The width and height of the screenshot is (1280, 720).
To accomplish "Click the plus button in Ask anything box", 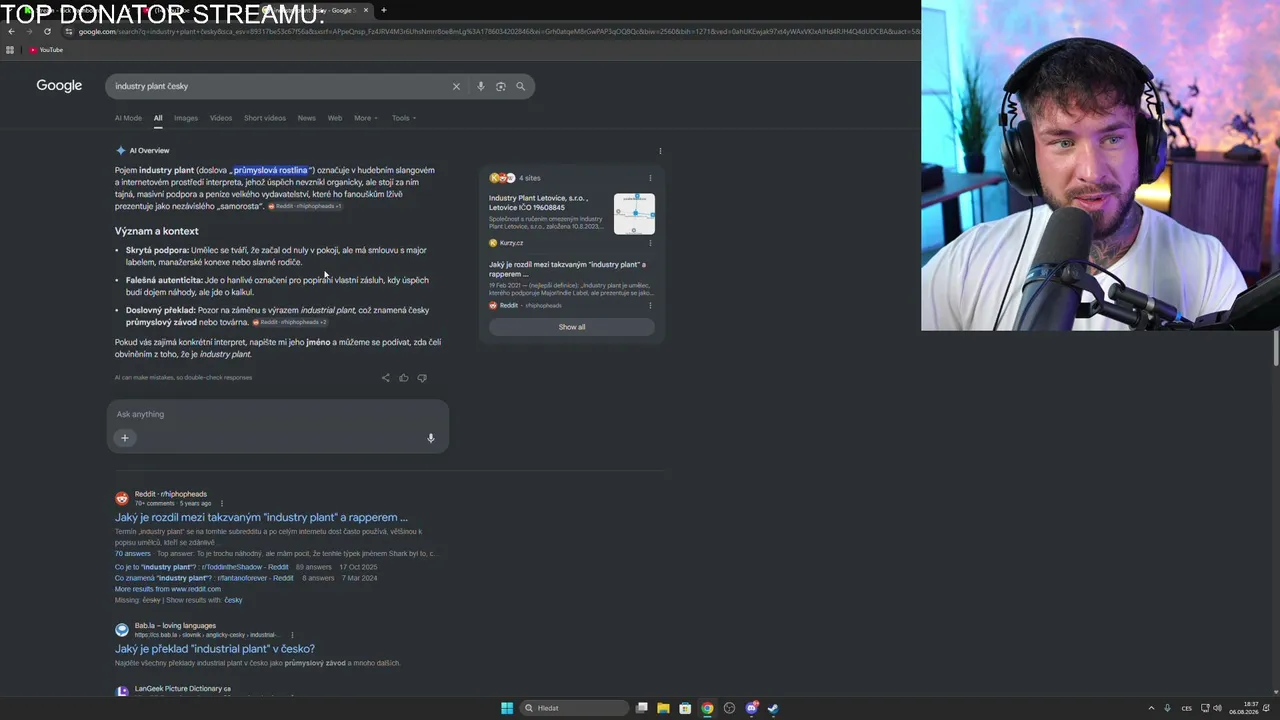I will (x=125, y=438).
